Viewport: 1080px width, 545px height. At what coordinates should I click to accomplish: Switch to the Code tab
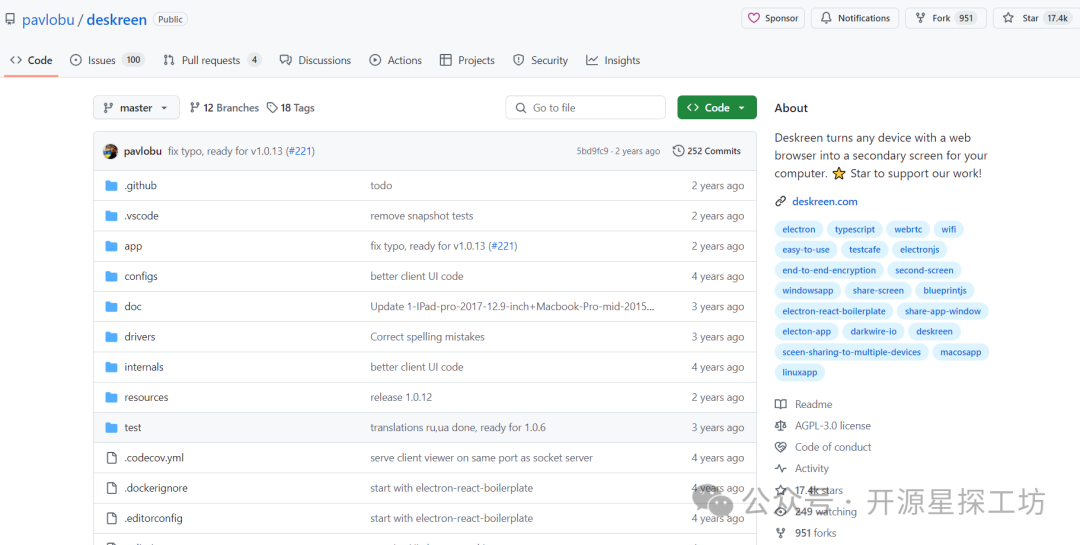pyautogui.click(x=31, y=61)
